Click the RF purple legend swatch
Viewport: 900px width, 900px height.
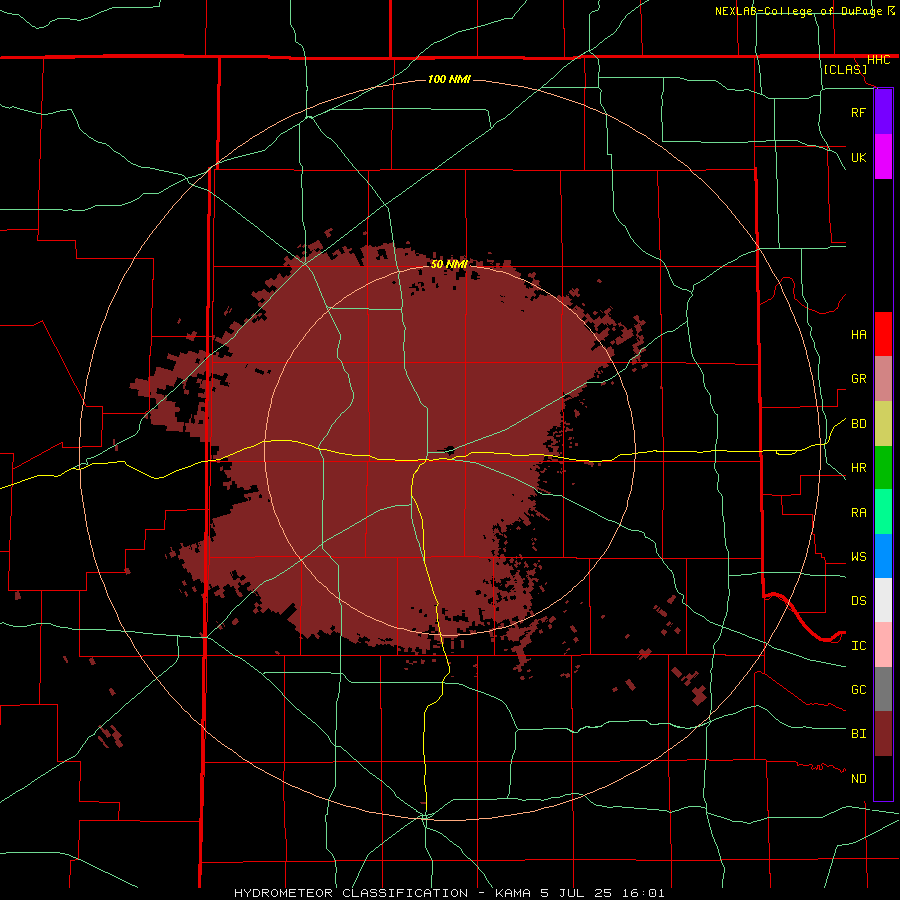point(883,112)
